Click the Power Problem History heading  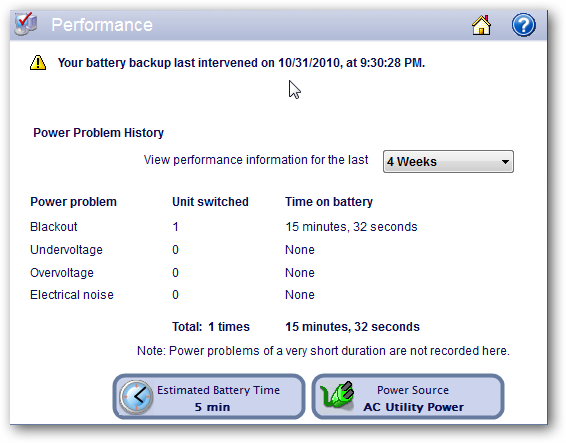pos(99,133)
